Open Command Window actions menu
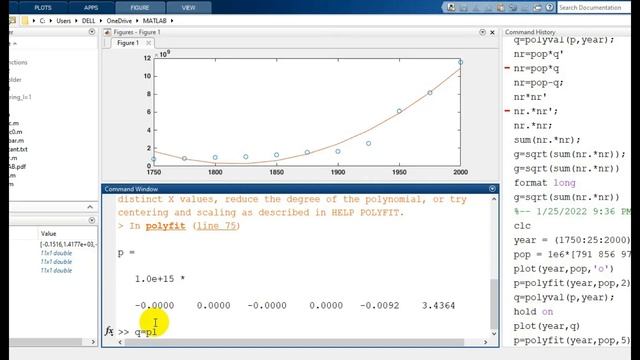 coord(492,189)
